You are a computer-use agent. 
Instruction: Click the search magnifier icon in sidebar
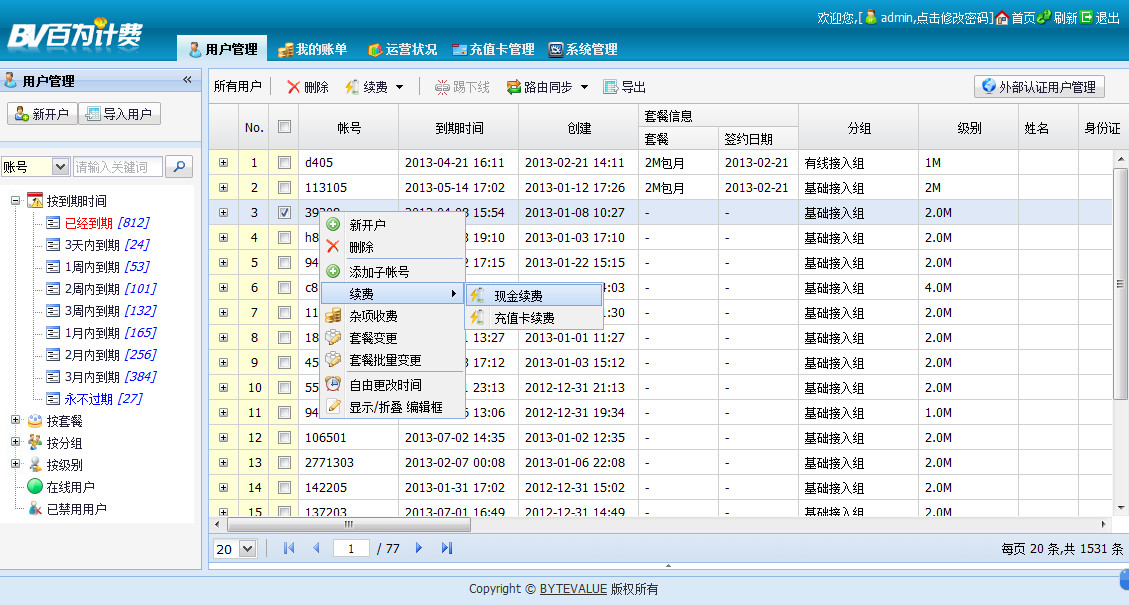[179, 166]
